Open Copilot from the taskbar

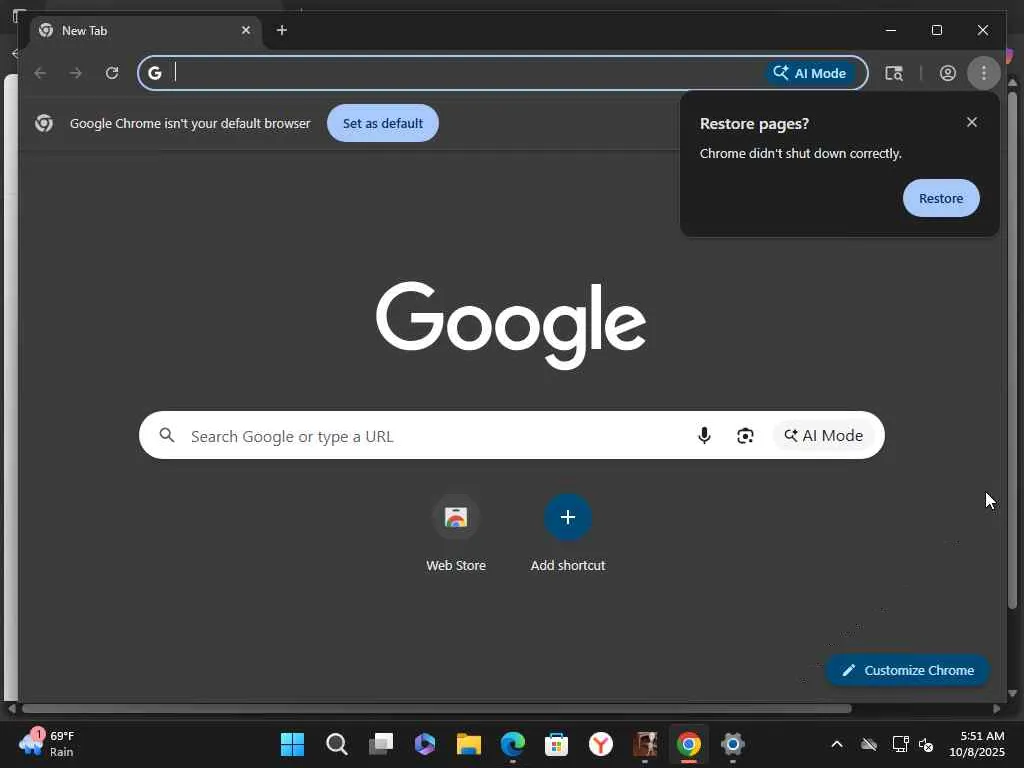click(x=424, y=744)
